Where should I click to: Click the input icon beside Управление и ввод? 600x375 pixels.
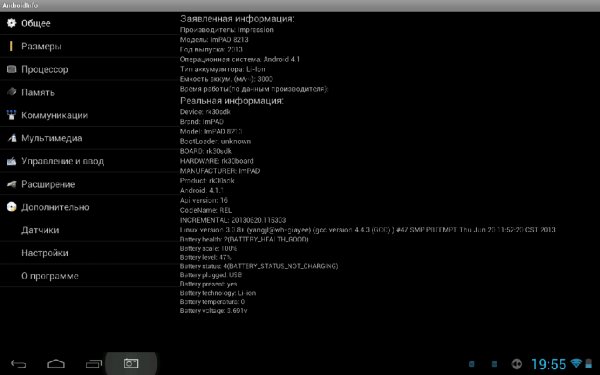(11, 161)
